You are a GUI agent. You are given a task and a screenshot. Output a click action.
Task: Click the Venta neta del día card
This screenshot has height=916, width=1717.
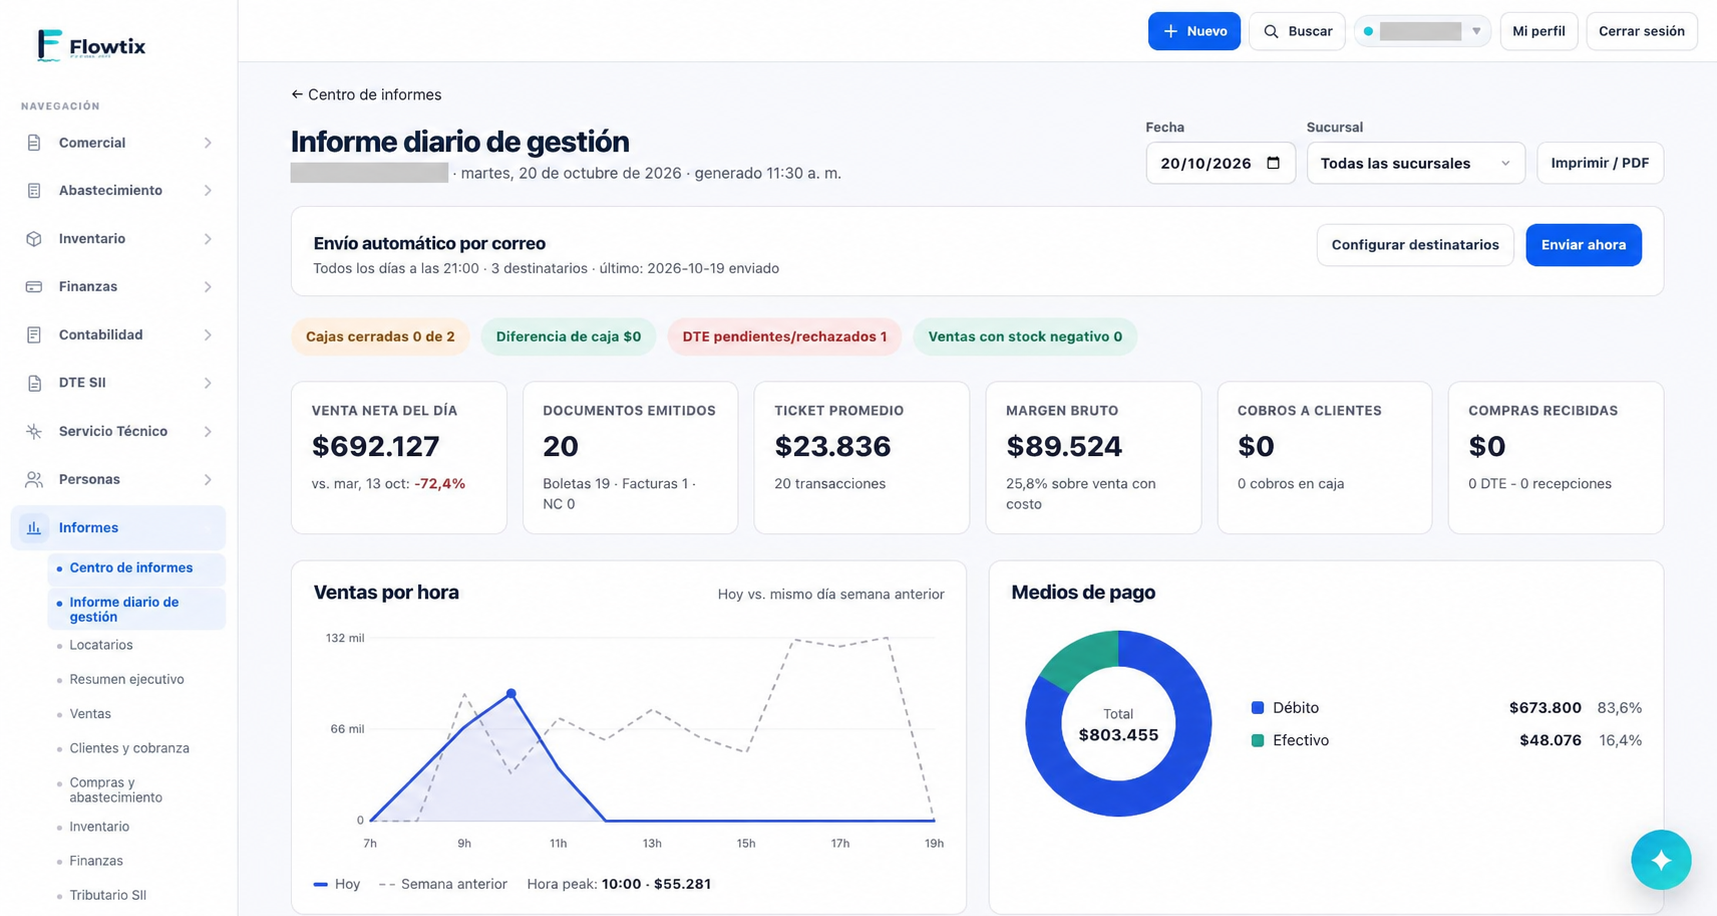pyautogui.click(x=399, y=457)
